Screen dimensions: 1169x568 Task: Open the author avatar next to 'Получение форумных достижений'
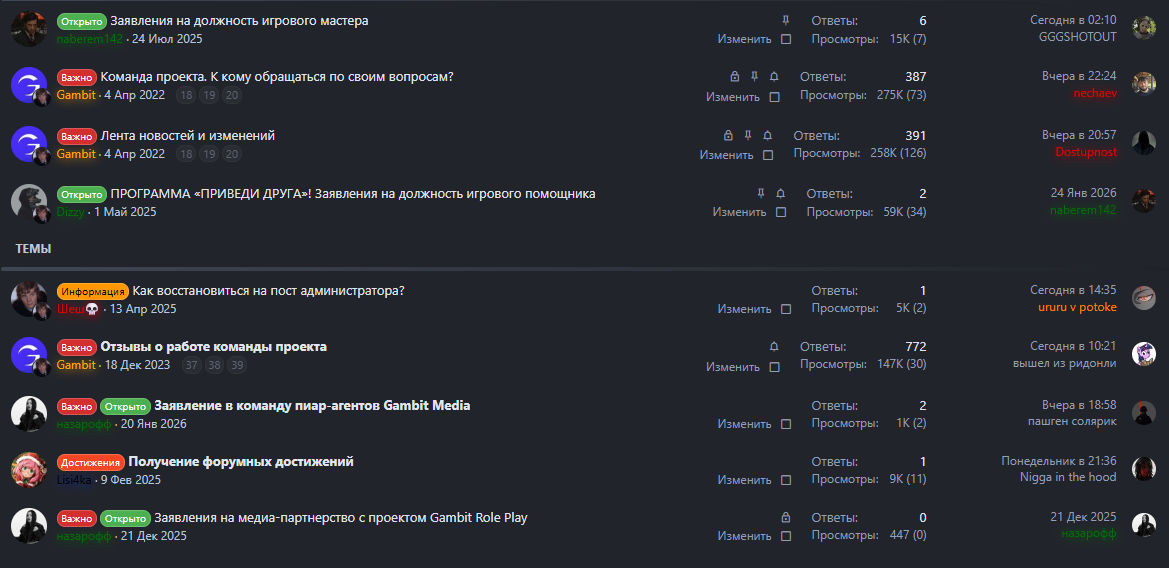pos(29,469)
